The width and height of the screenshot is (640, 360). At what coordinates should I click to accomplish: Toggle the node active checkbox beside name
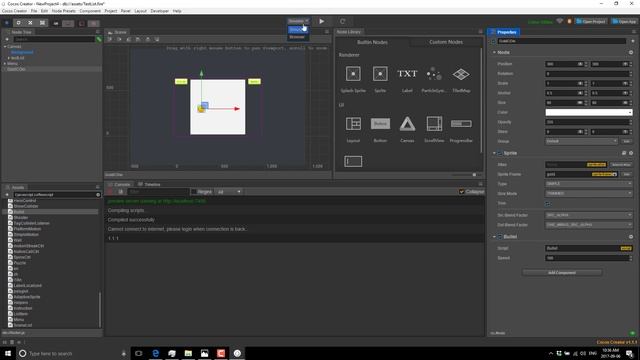[493, 41]
